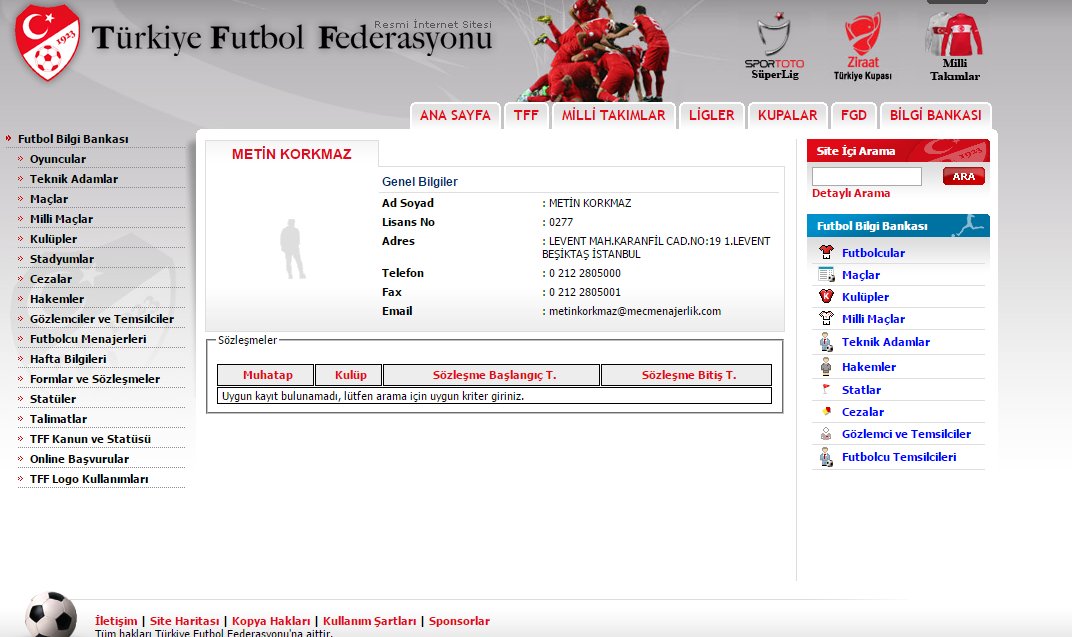Click the Statlar flag icon
This screenshot has width=1072, height=637.
pos(826,390)
